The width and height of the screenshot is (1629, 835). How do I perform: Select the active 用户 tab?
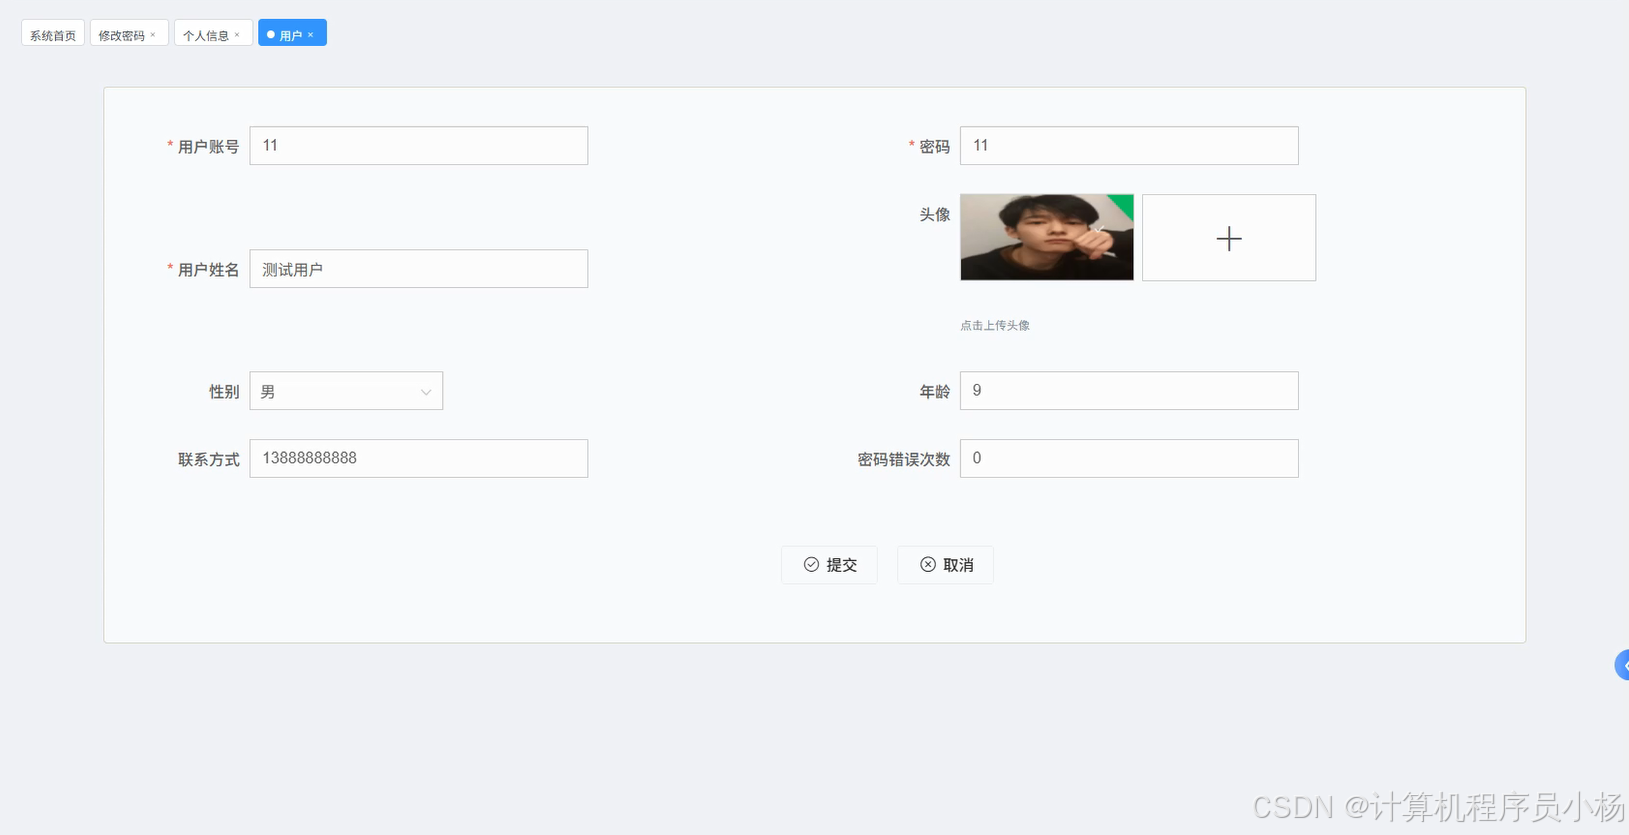[290, 35]
